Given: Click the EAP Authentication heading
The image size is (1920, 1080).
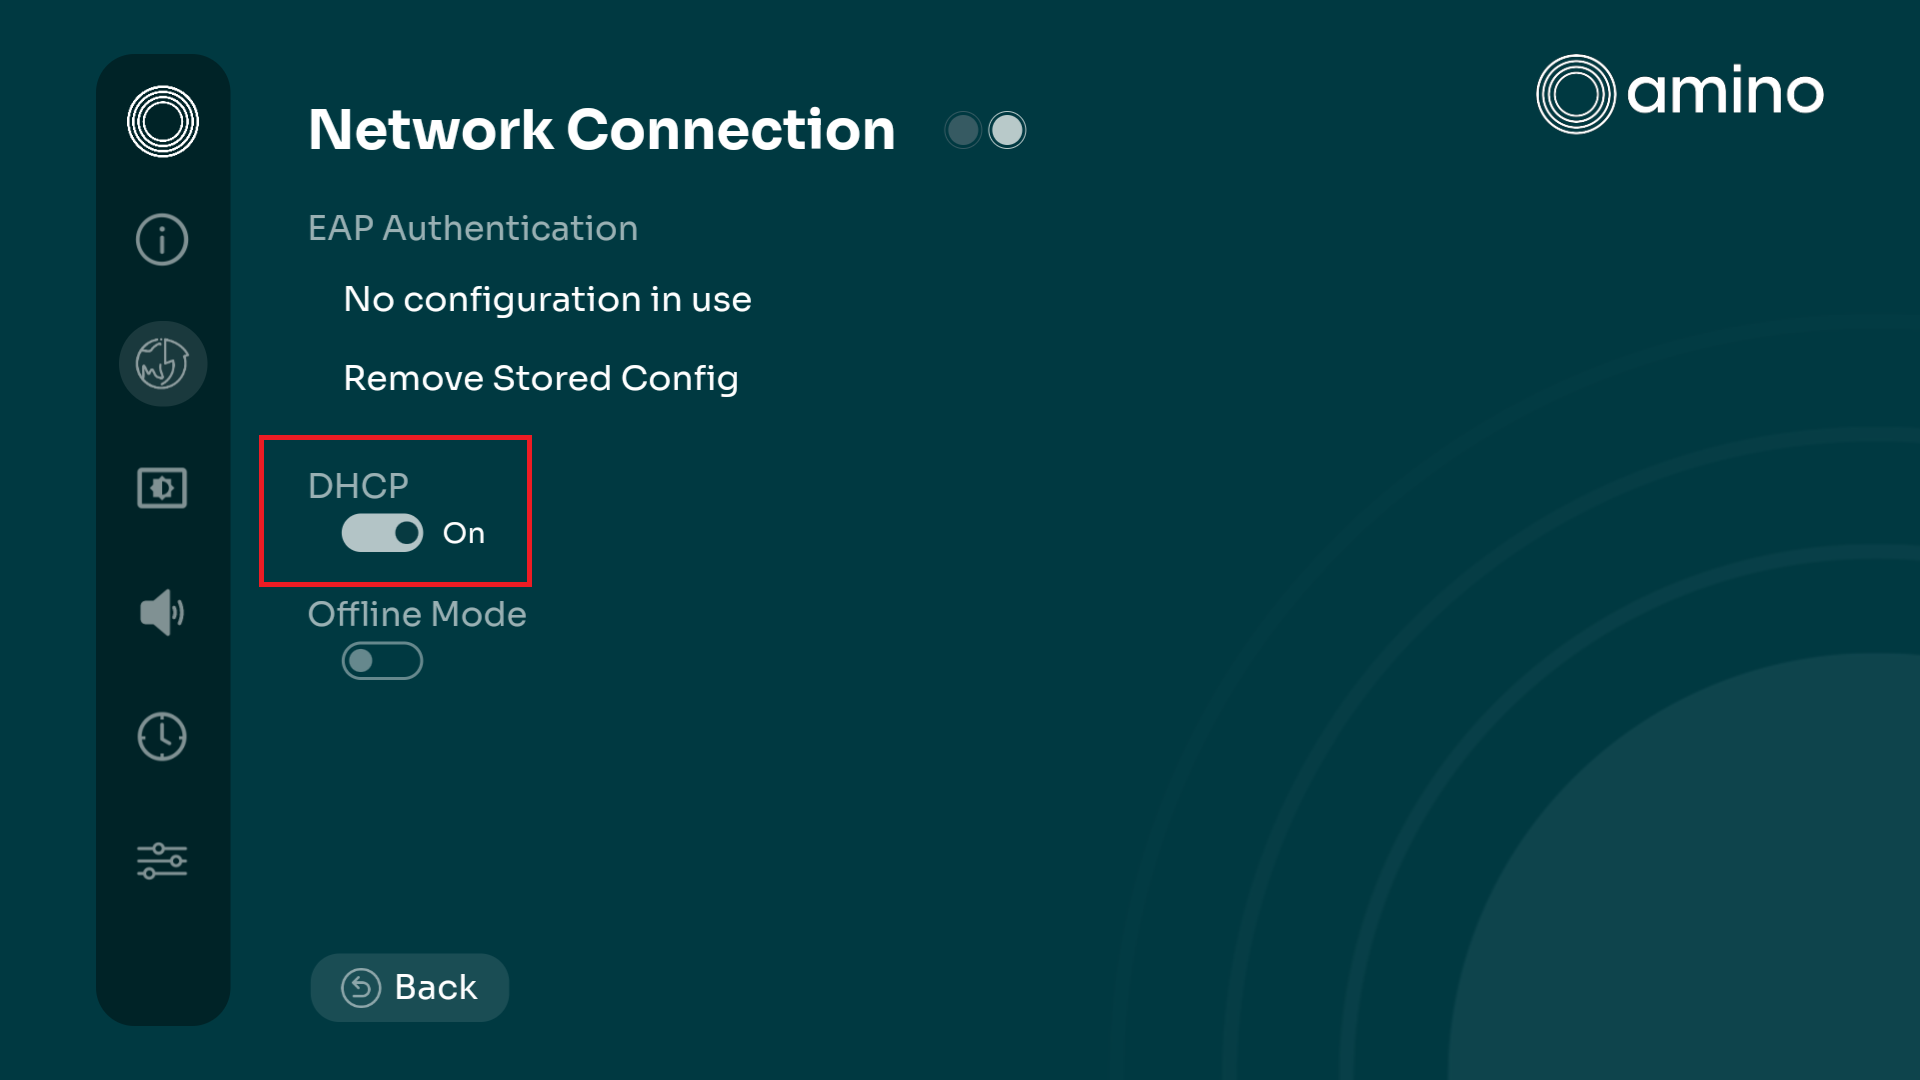Looking at the screenshot, I should (x=473, y=228).
